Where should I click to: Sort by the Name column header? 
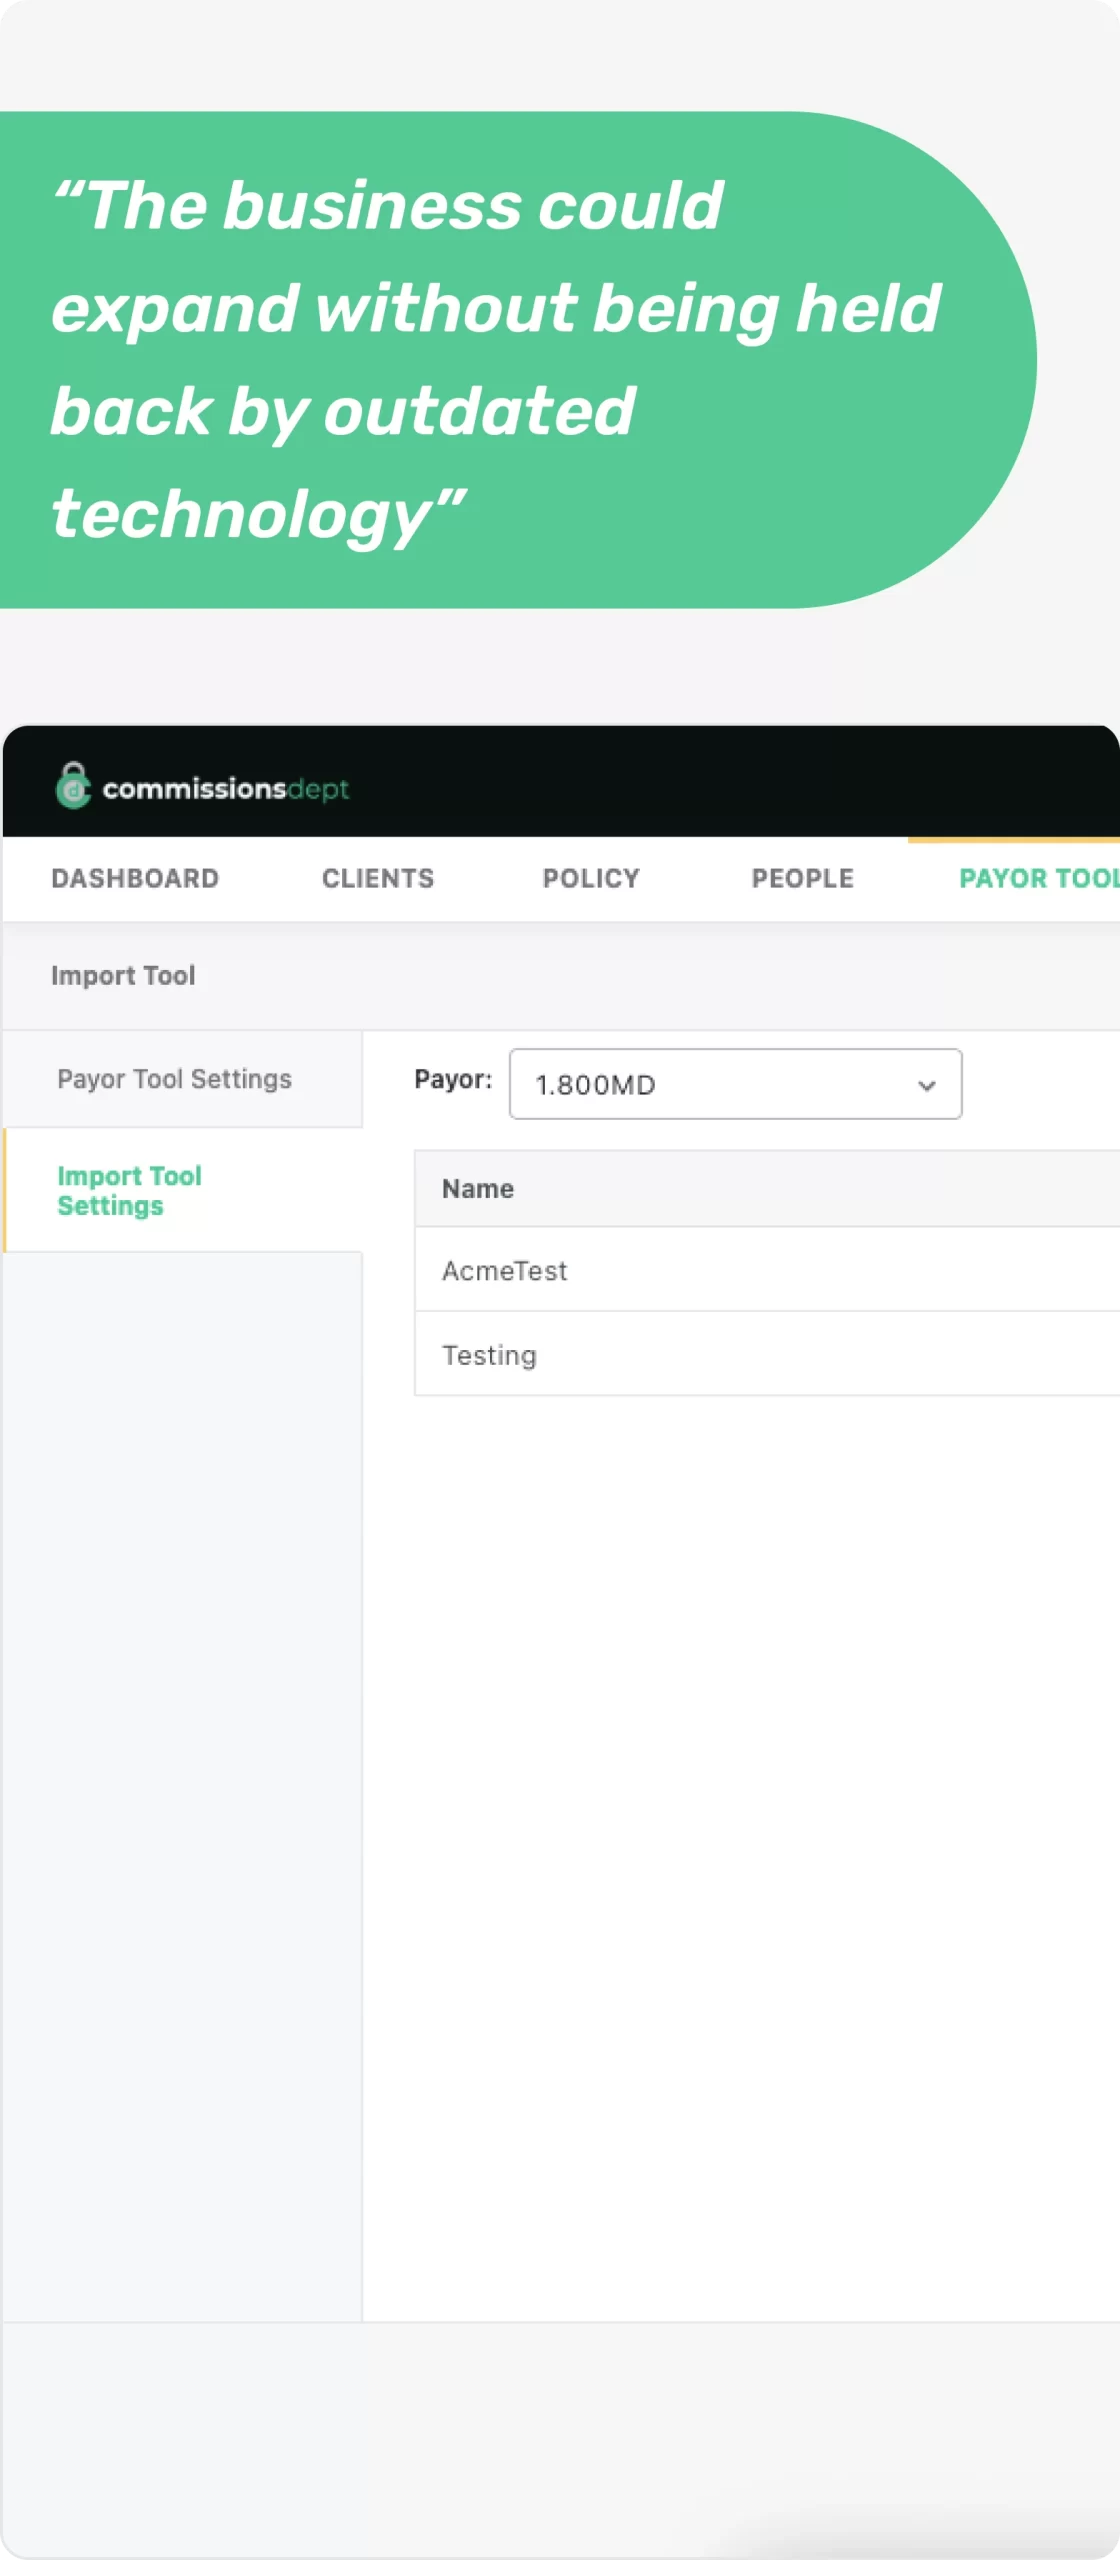[478, 1189]
